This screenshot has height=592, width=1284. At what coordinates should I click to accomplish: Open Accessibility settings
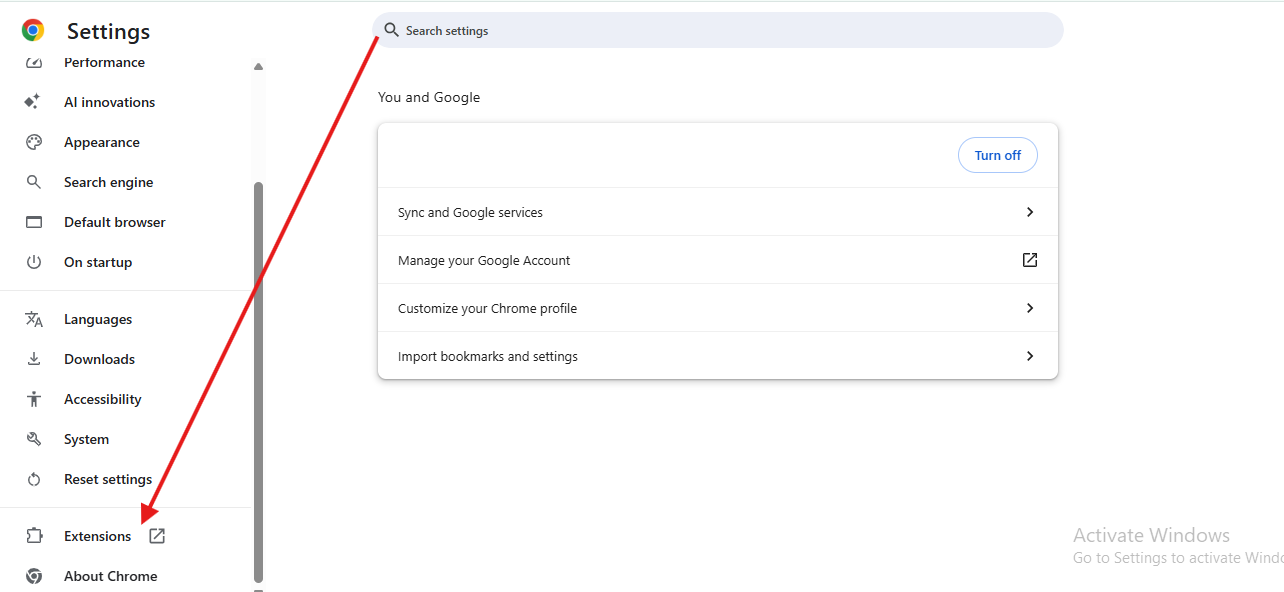click(x=103, y=399)
